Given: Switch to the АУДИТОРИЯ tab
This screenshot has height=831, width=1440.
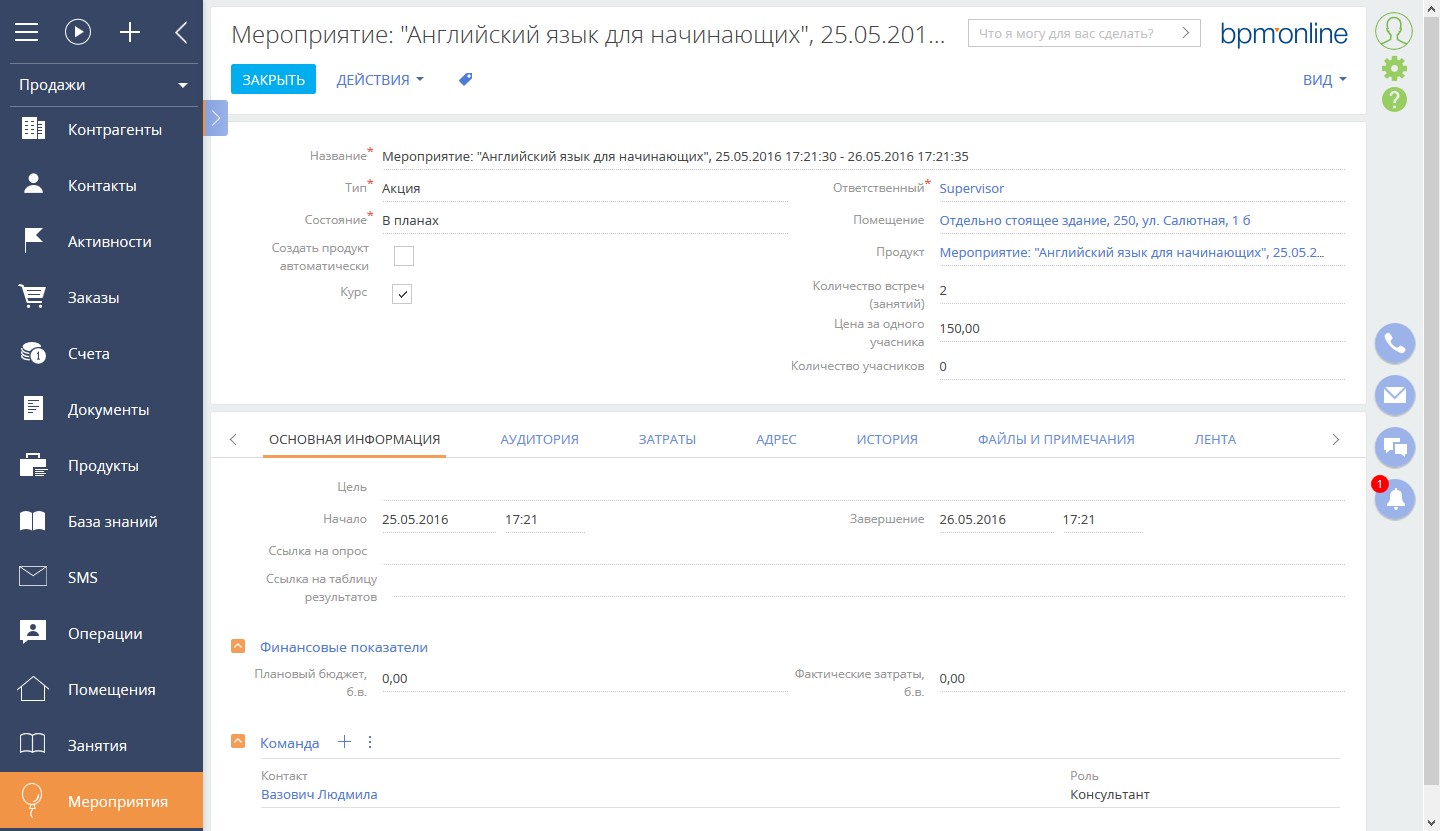Looking at the screenshot, I should (539, 438).
